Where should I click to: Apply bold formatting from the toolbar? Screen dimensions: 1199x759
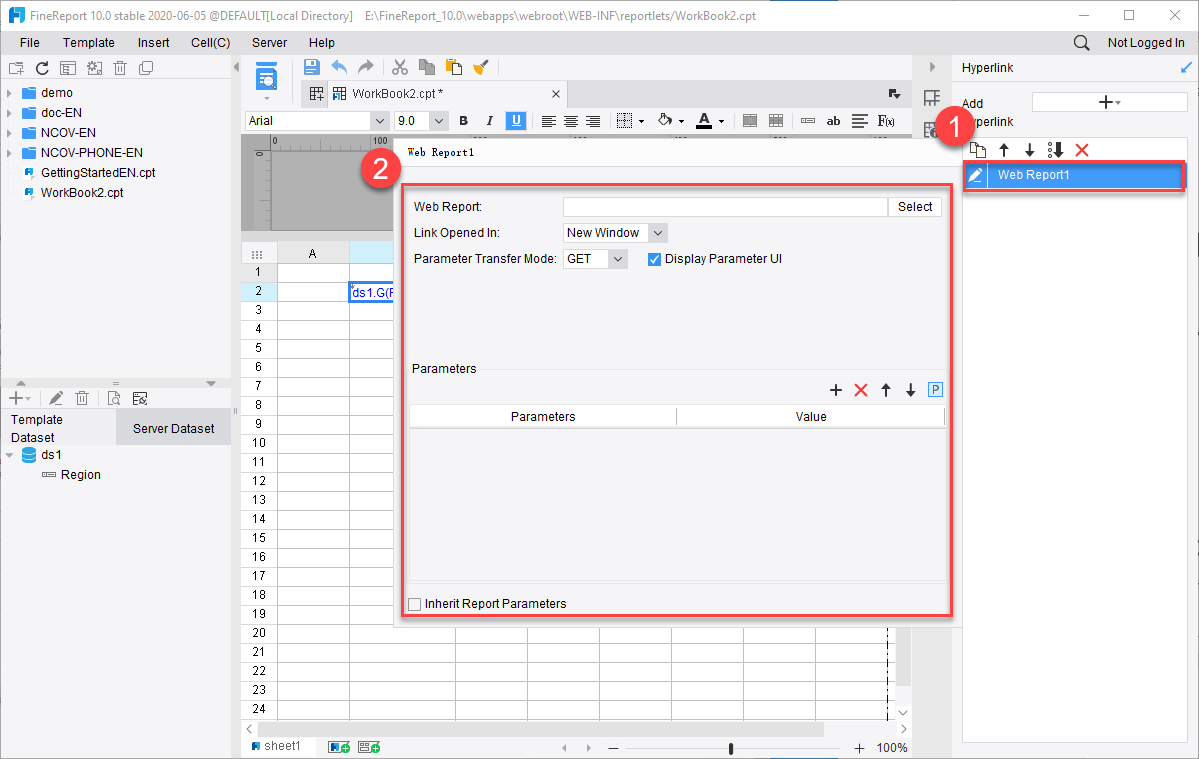(463, 120)
